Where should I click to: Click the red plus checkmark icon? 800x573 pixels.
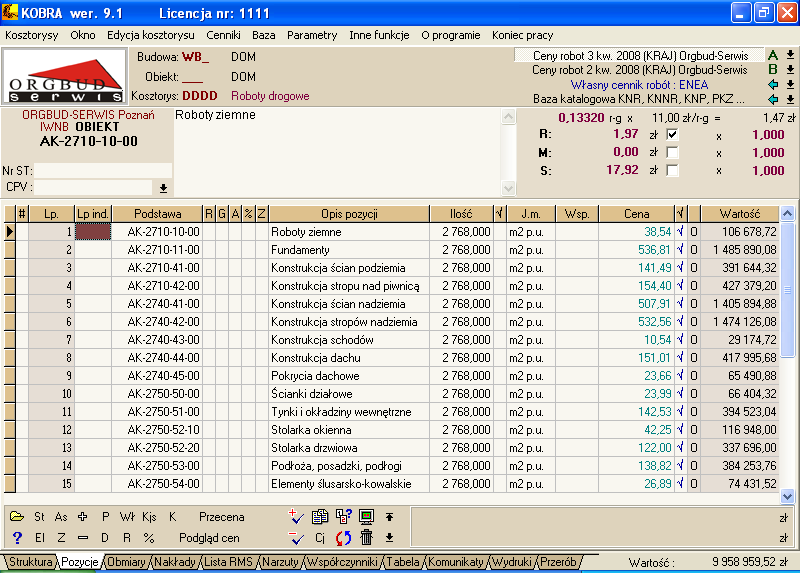(296, 516)
